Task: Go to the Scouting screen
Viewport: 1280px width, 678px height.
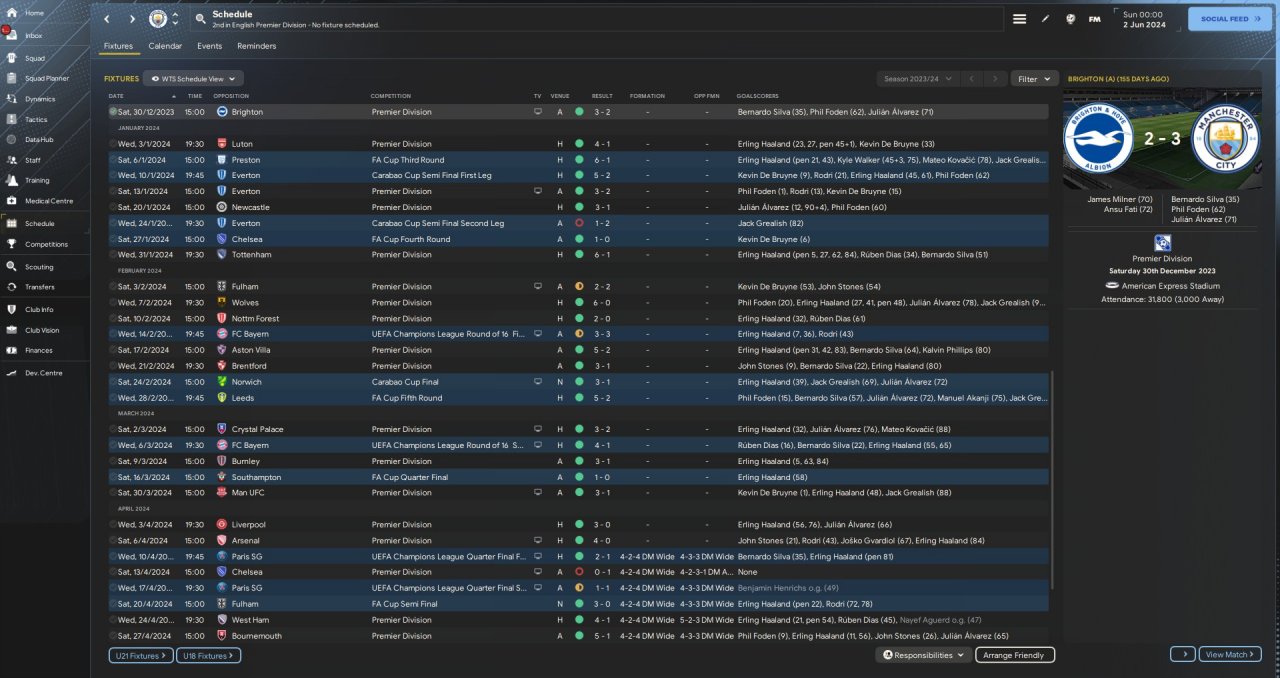Action: click(38, 267)
